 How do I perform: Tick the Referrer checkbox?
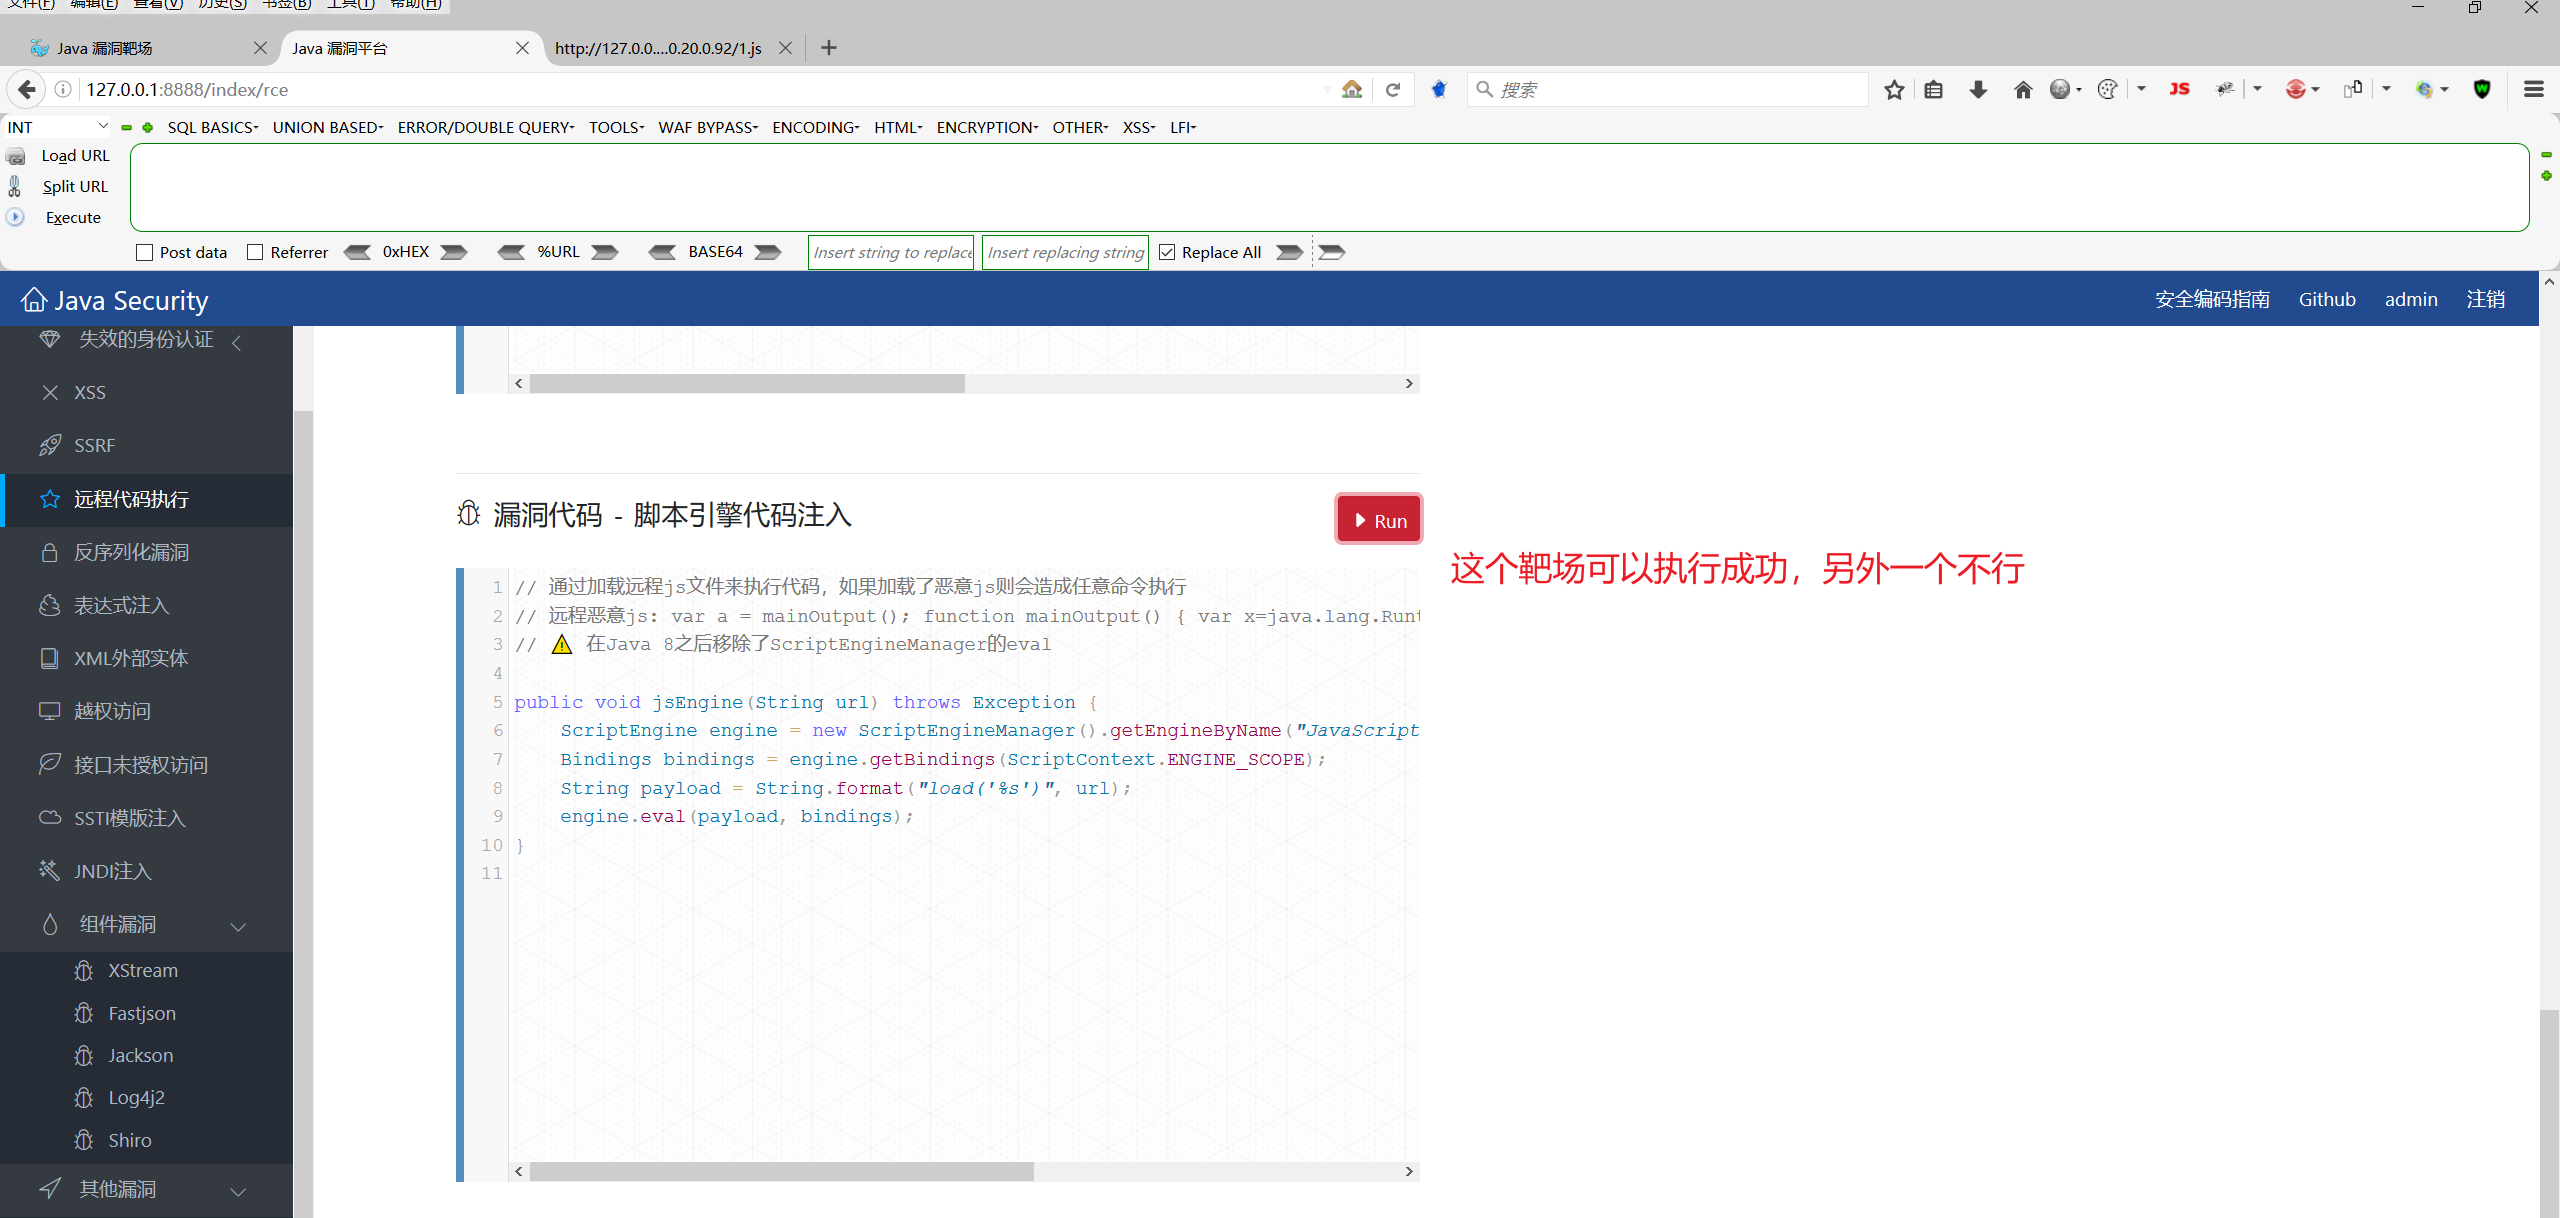(255, 252)
